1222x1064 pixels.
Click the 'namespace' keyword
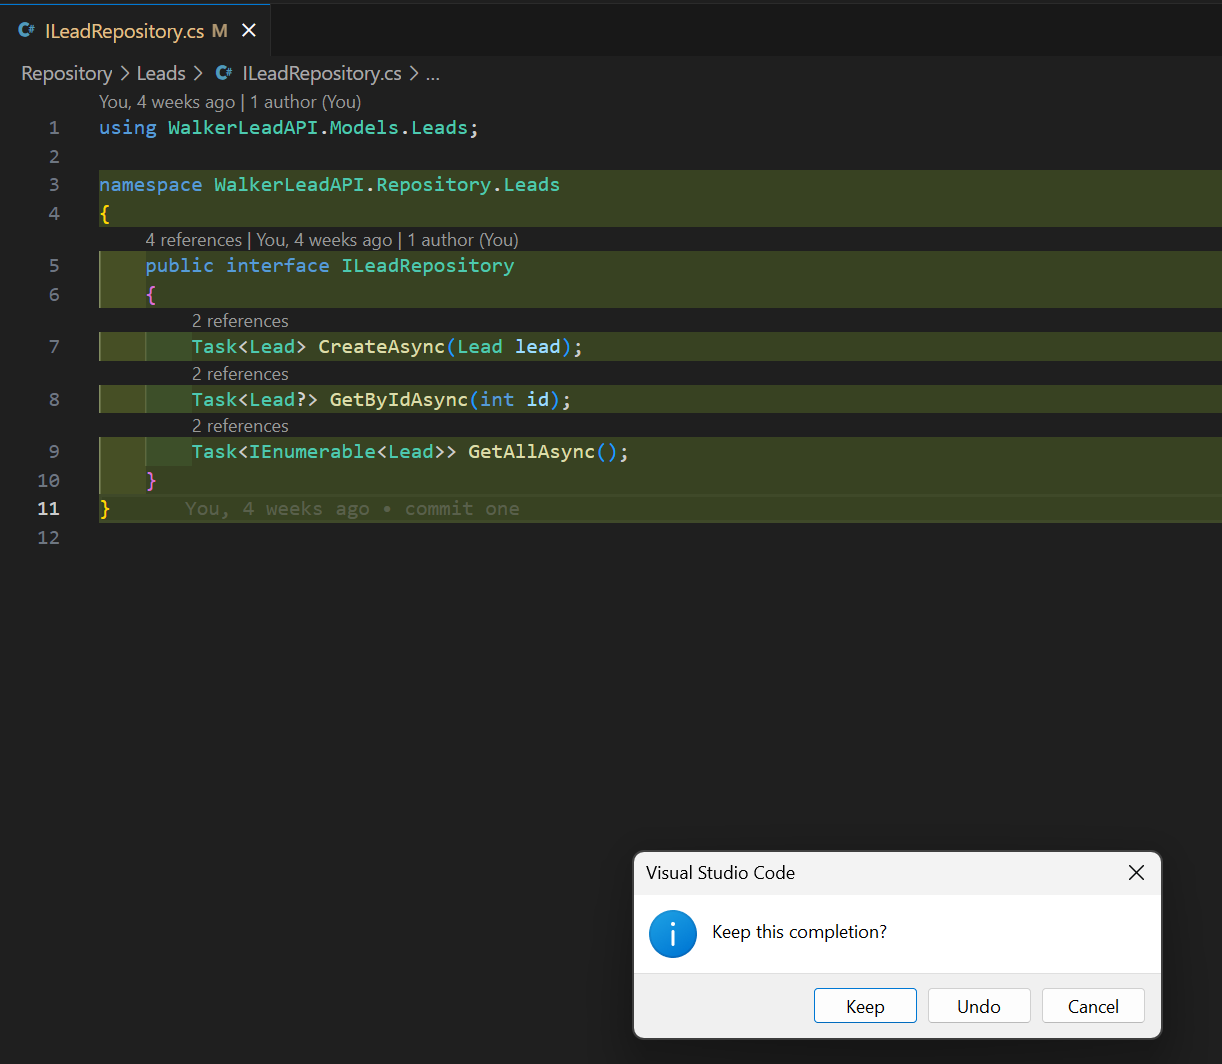pyautogui.click(x=151, y=185)
